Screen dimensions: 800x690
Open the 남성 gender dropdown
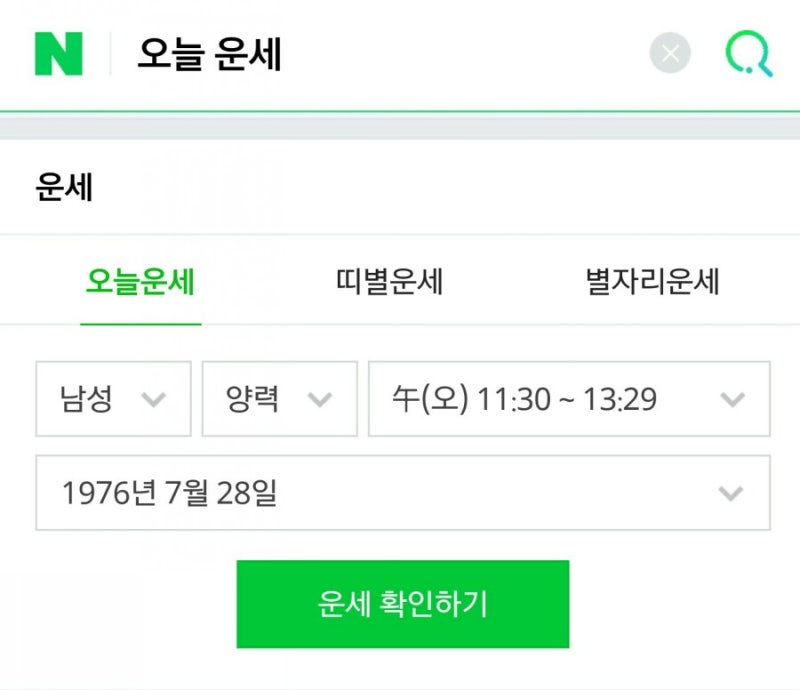pyautogui.click(x=113, y=399)
